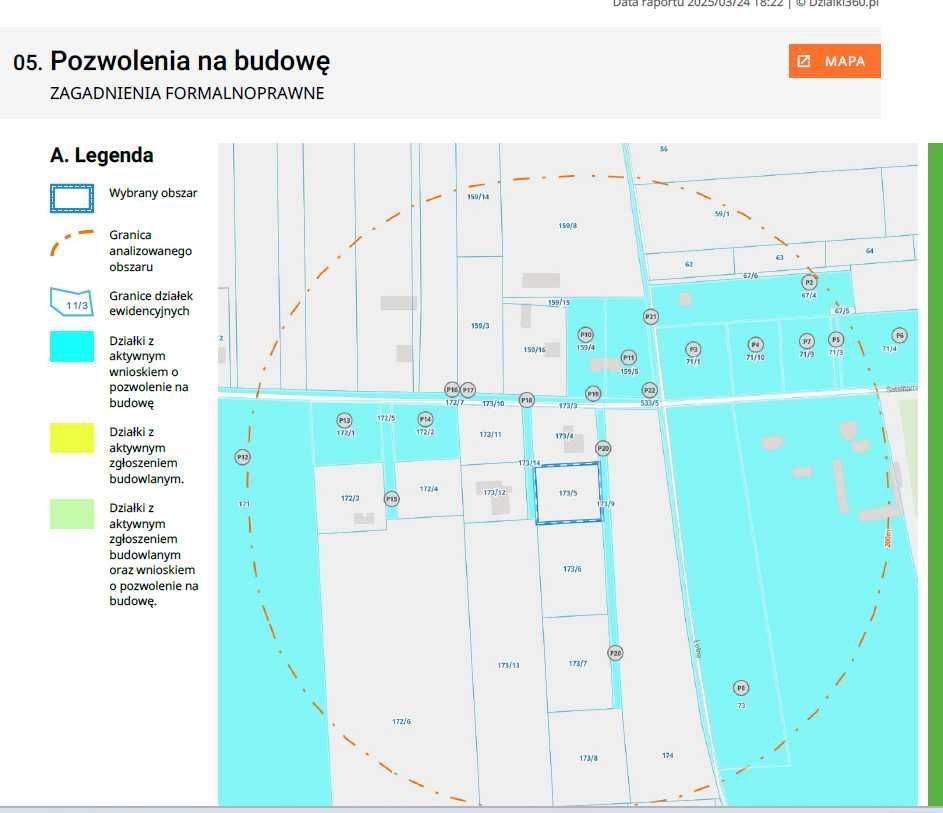Click the cyan active permit legend swatch
Image resolution: width=943 pixels, height=813 pixels.
(72, 346)
